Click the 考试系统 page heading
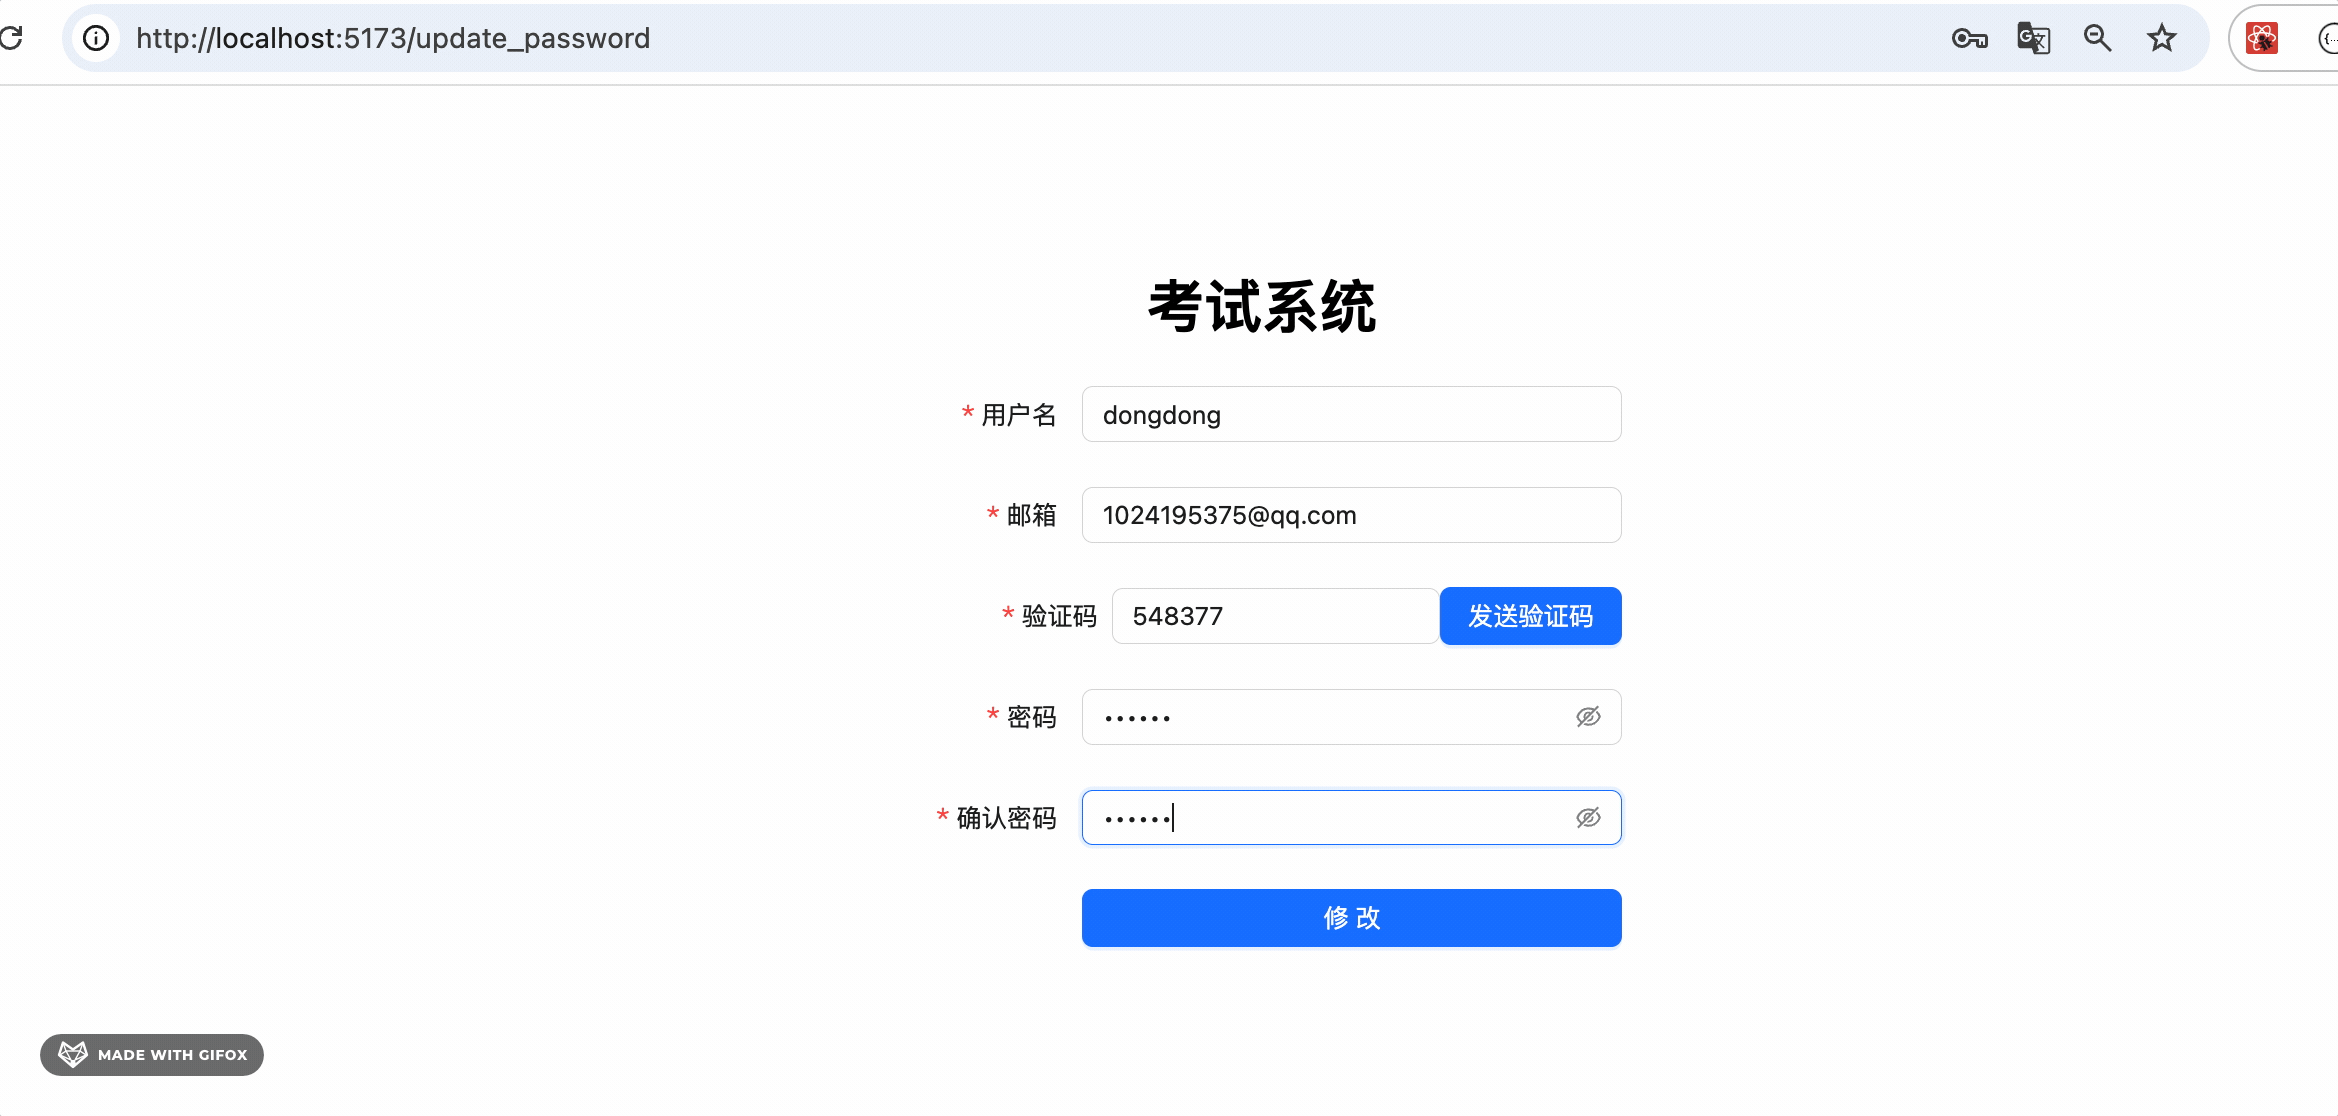The width and height of the screenshot is (2338, 1116). point(1262,306)
